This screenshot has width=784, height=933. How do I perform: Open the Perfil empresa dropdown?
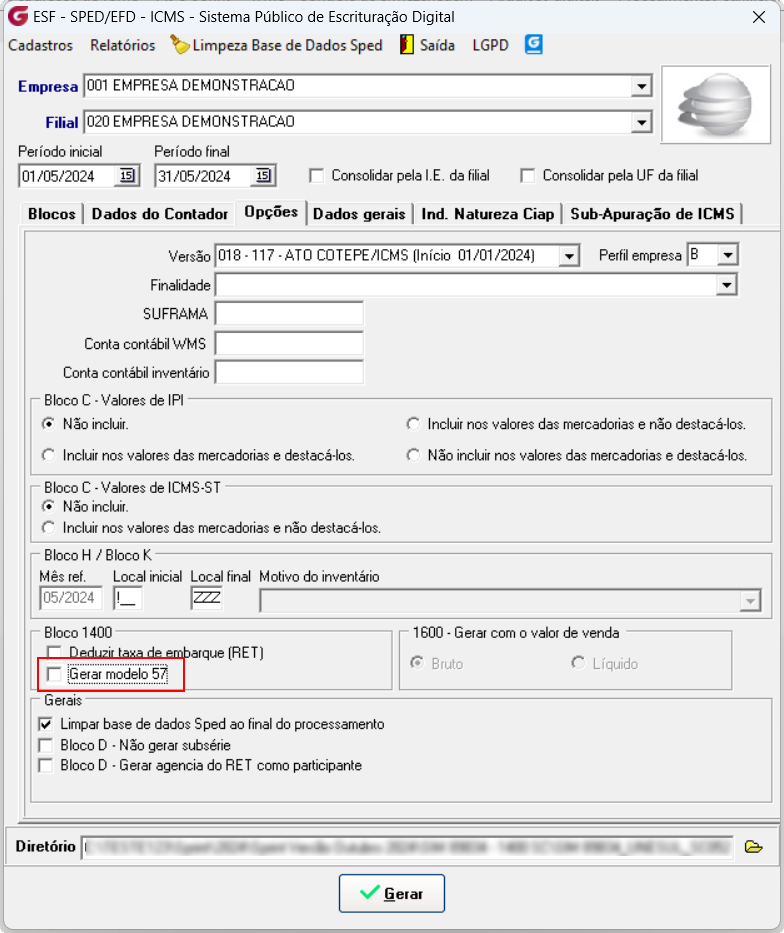728,255
